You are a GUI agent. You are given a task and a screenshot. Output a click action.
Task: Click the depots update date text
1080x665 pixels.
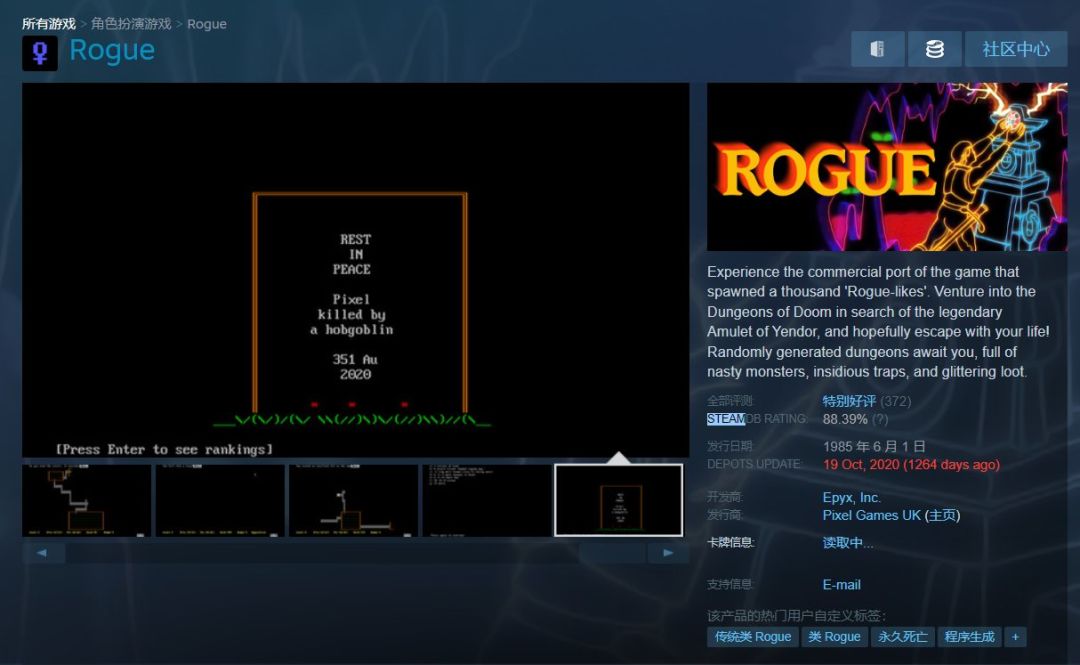coord(911,464)
